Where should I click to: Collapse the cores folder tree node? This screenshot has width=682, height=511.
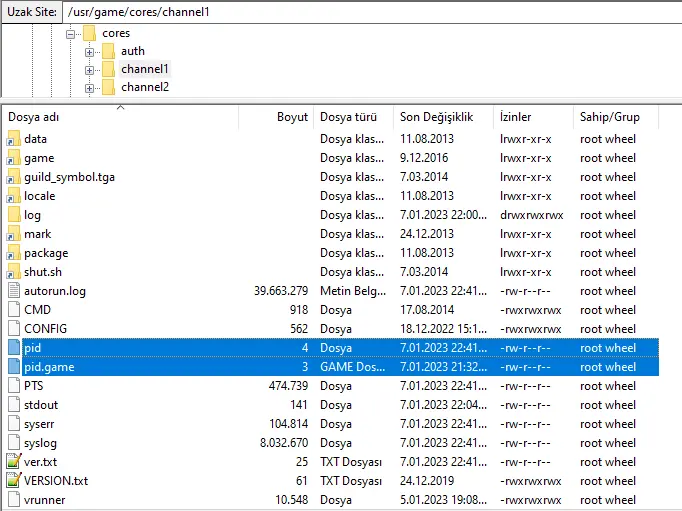tap(71, 33)
